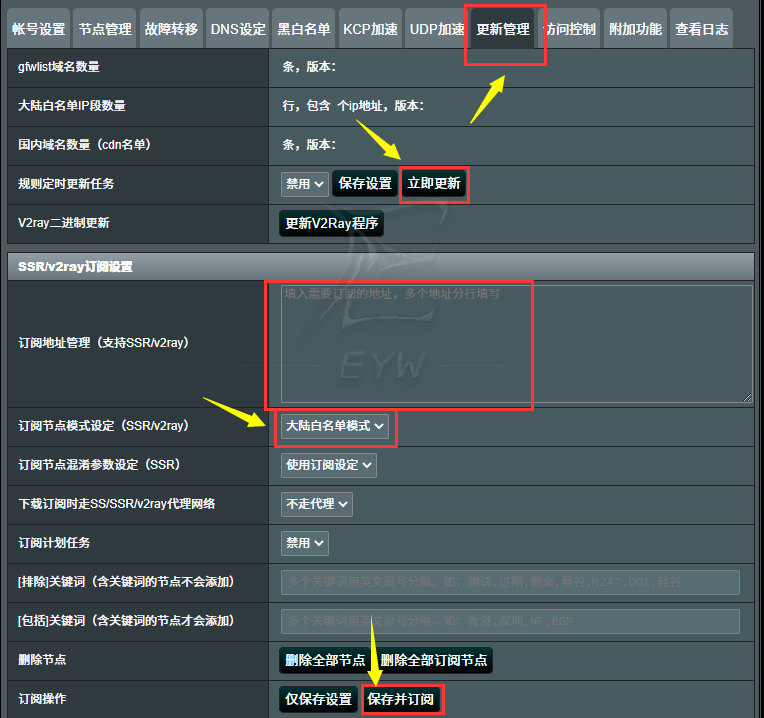
Task: Click the 仅保存设置 button
Action: click(318, 699)
